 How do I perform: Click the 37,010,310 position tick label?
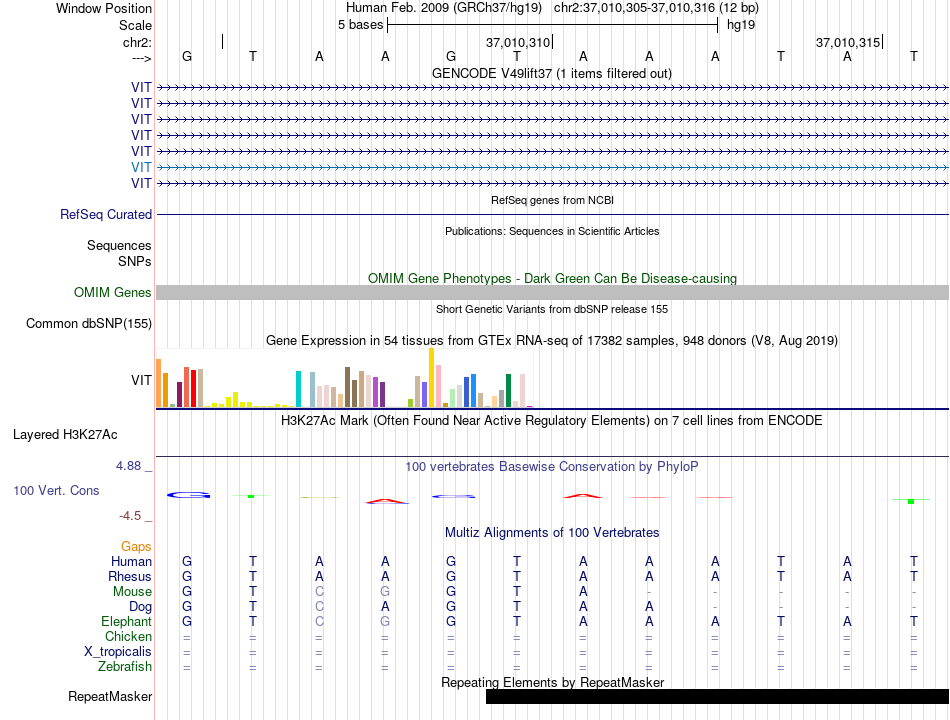click(517, 42)
